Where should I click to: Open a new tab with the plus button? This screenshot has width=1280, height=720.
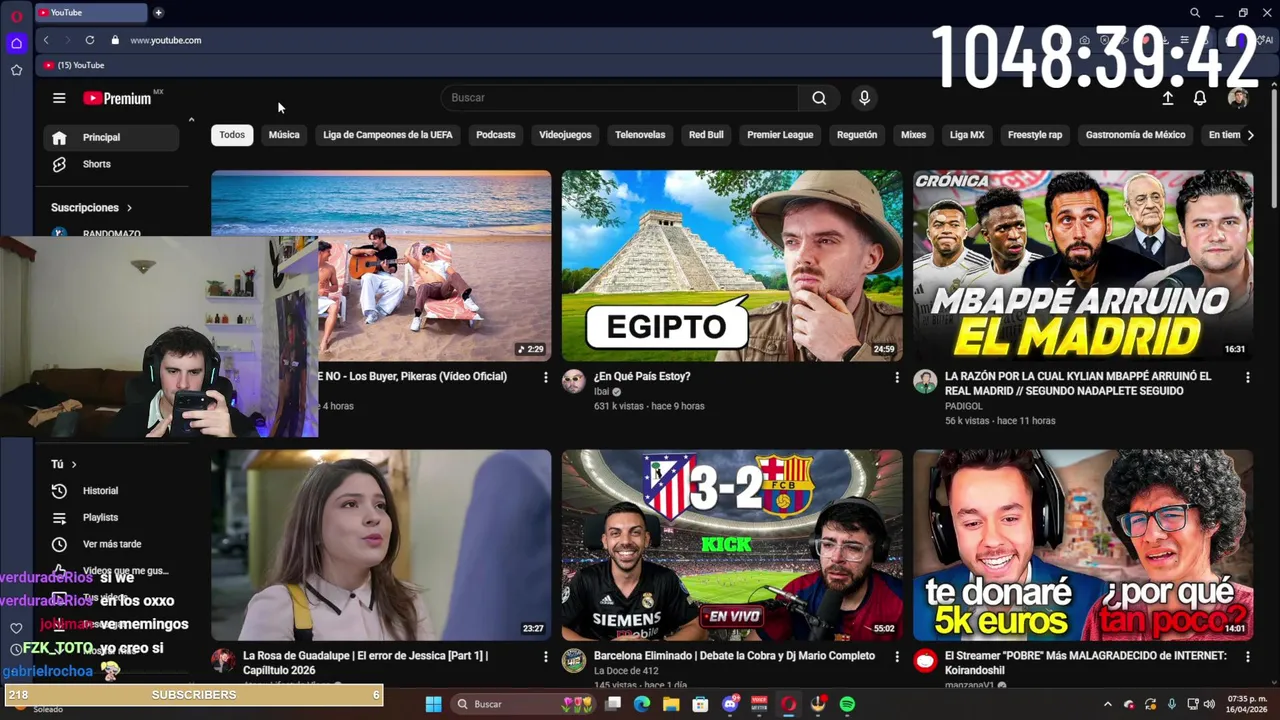point(158,12)
